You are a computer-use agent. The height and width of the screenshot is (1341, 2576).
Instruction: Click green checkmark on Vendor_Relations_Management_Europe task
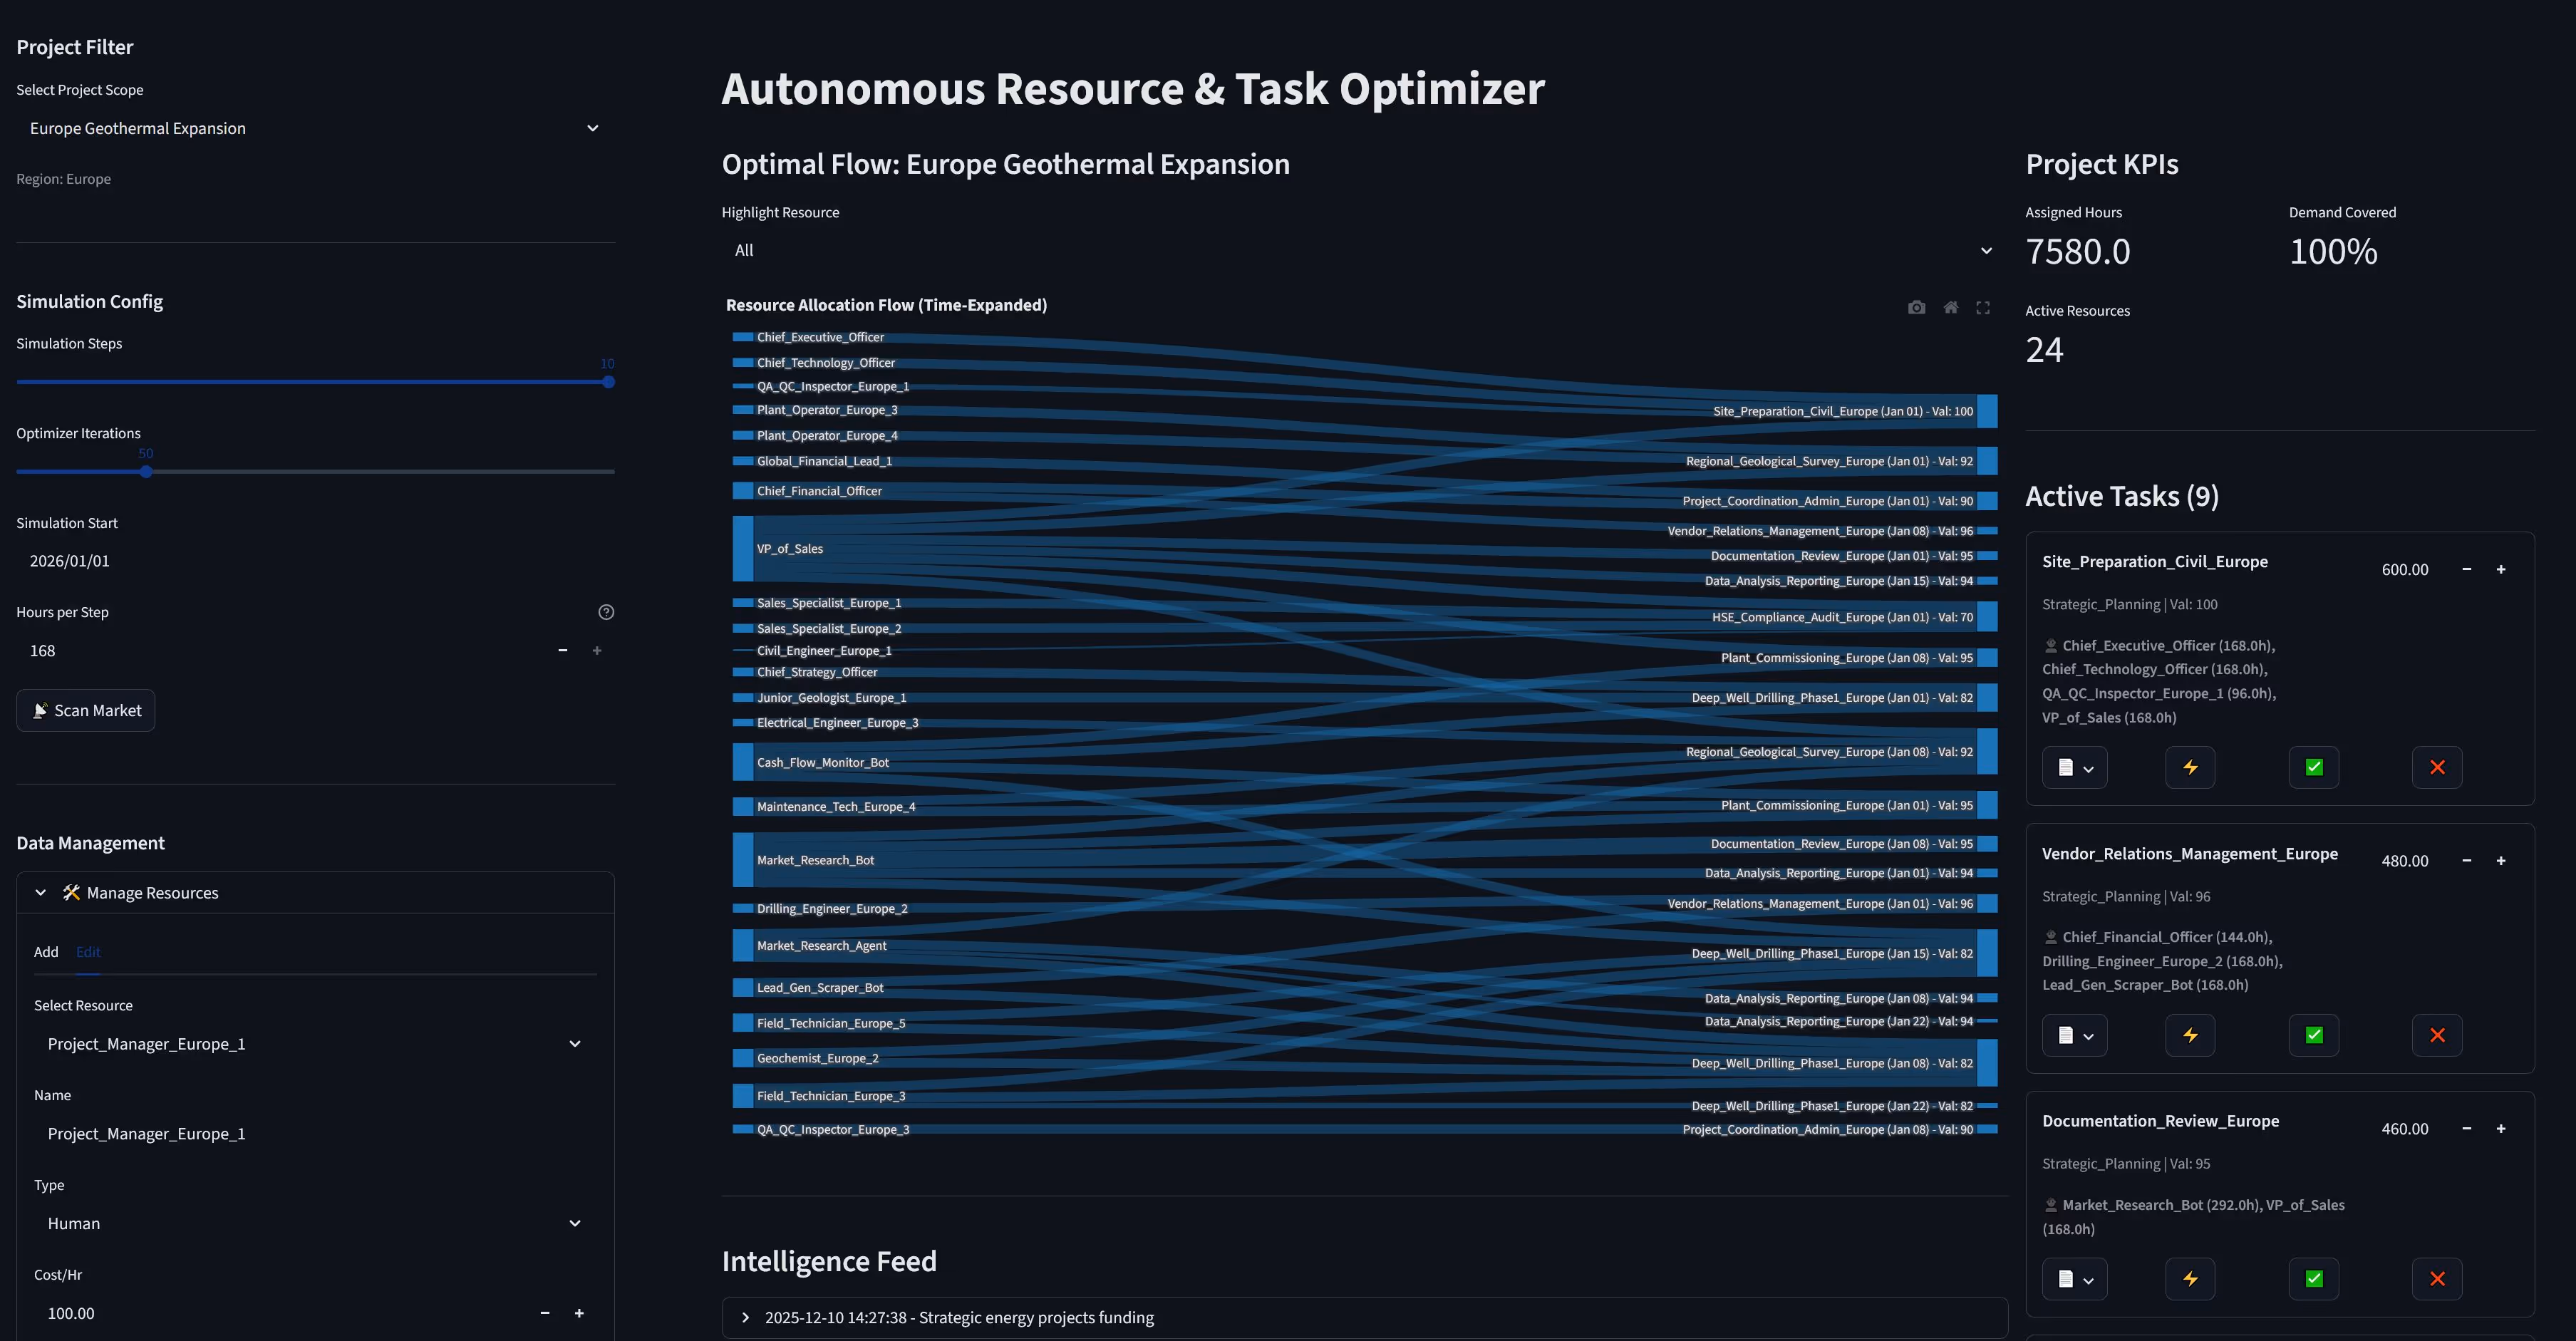point(2313,1035)
